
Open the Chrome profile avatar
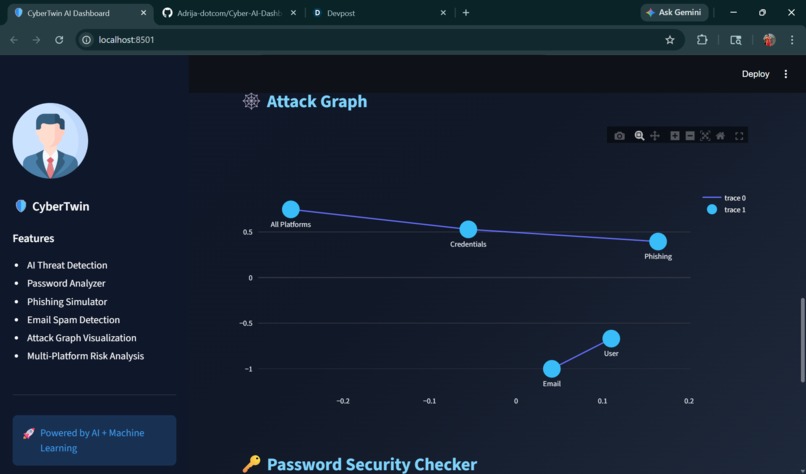769,40
